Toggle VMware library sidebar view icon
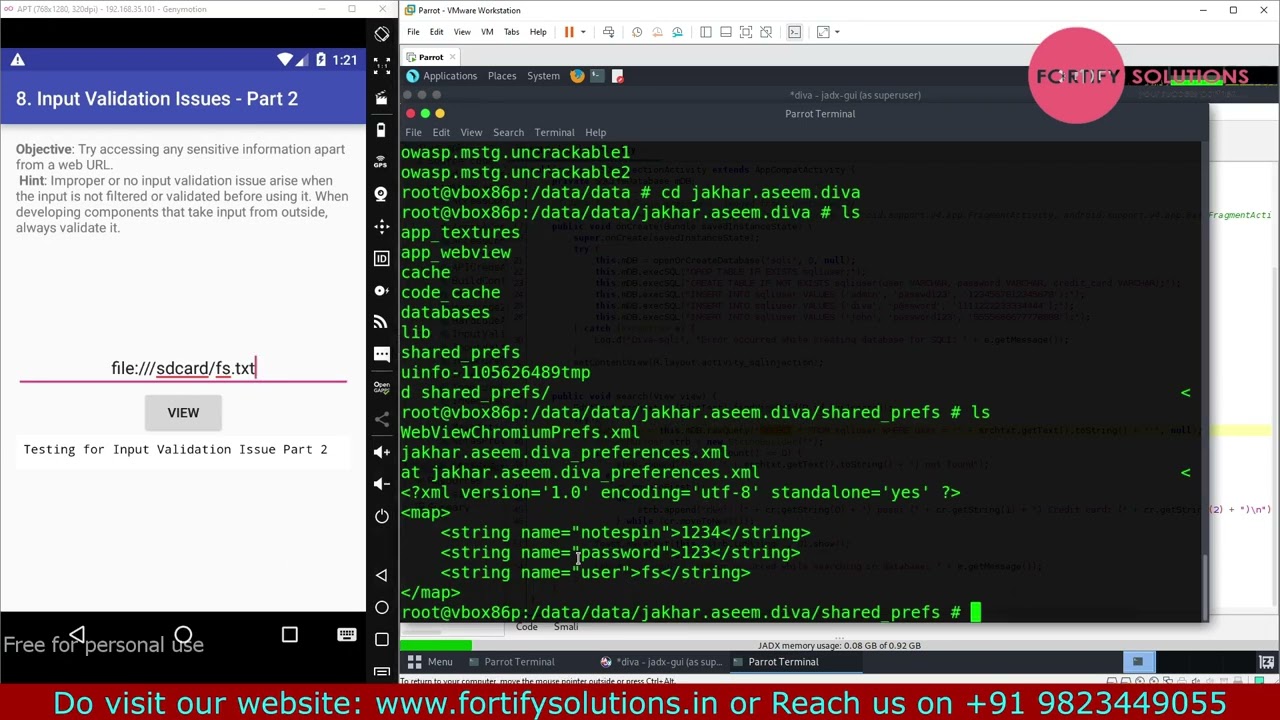Viewport: 1280px width, 720px height. (x=706, y=32)
